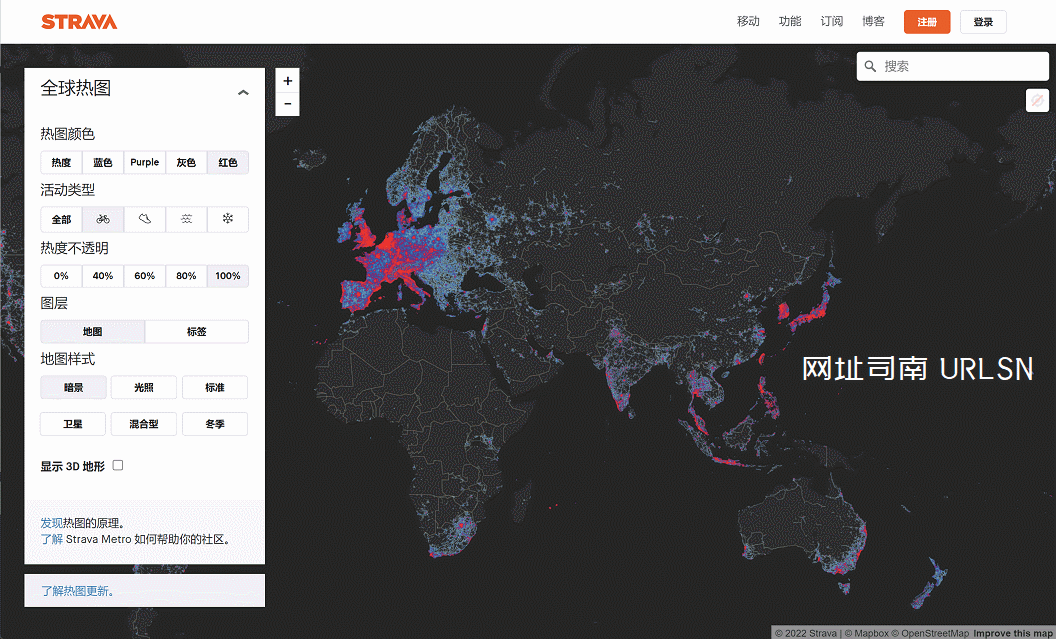Click the orange 注册 button

pos(926,22)
